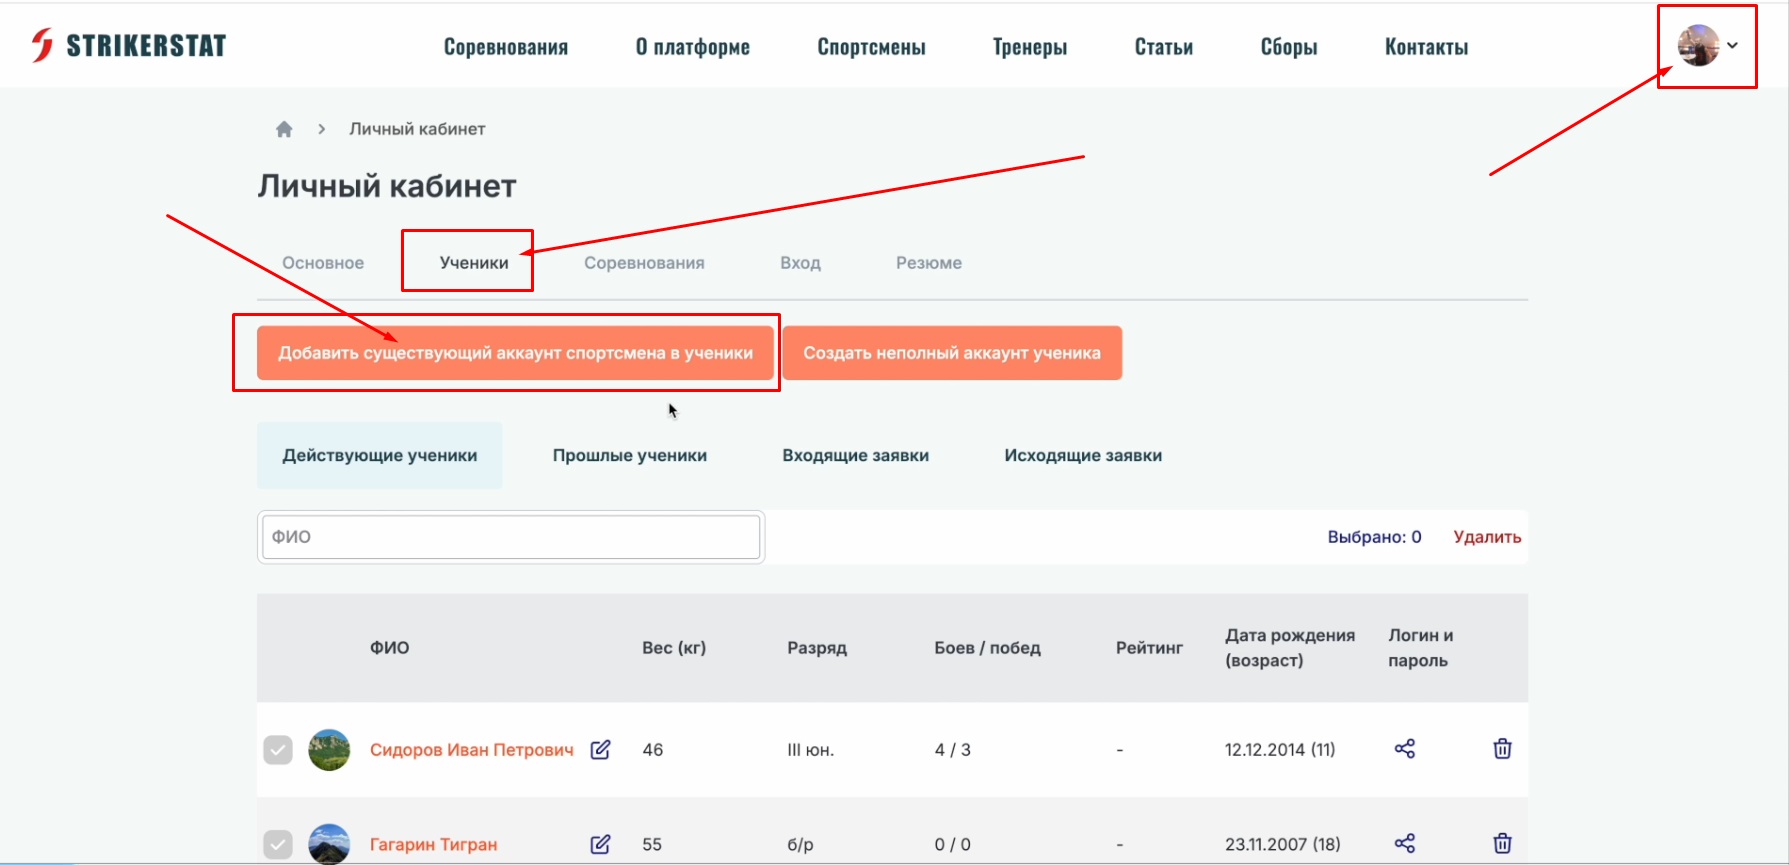Click the red Удалить link
Screen dimensions: 1789x865
[1486, 537]
